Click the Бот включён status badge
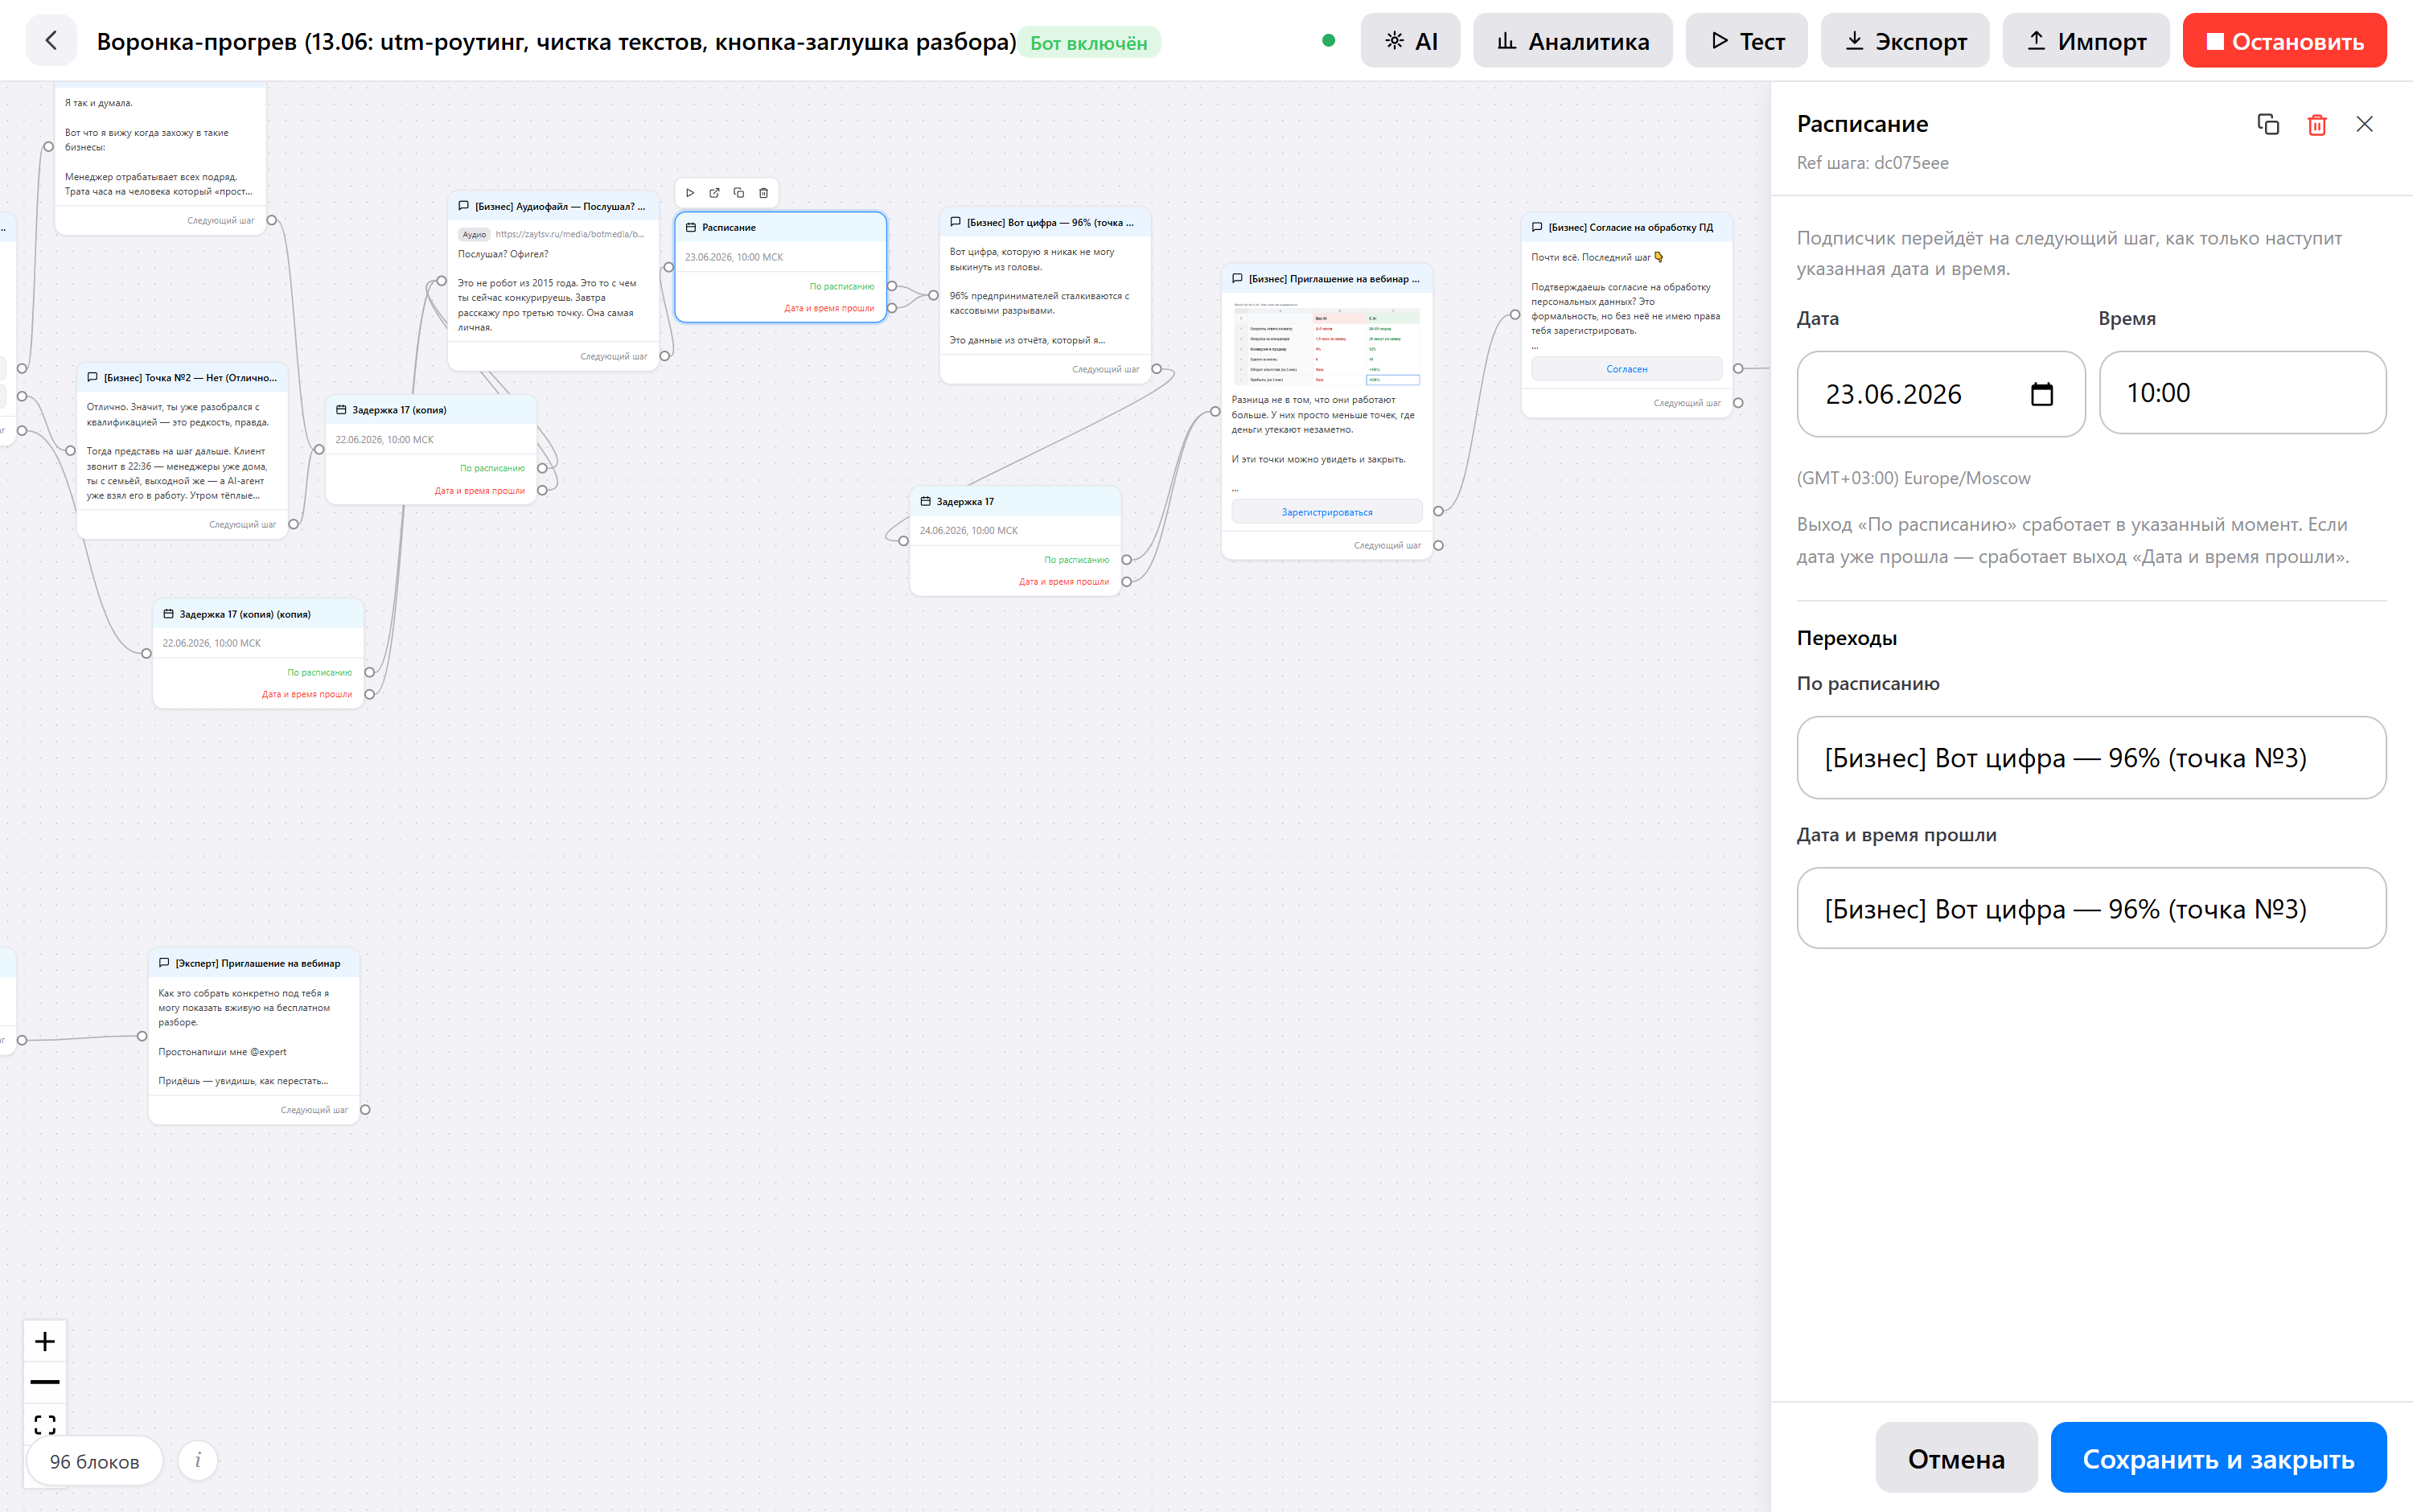This screenshot has width=2413, height=1512. point(1089,43)
